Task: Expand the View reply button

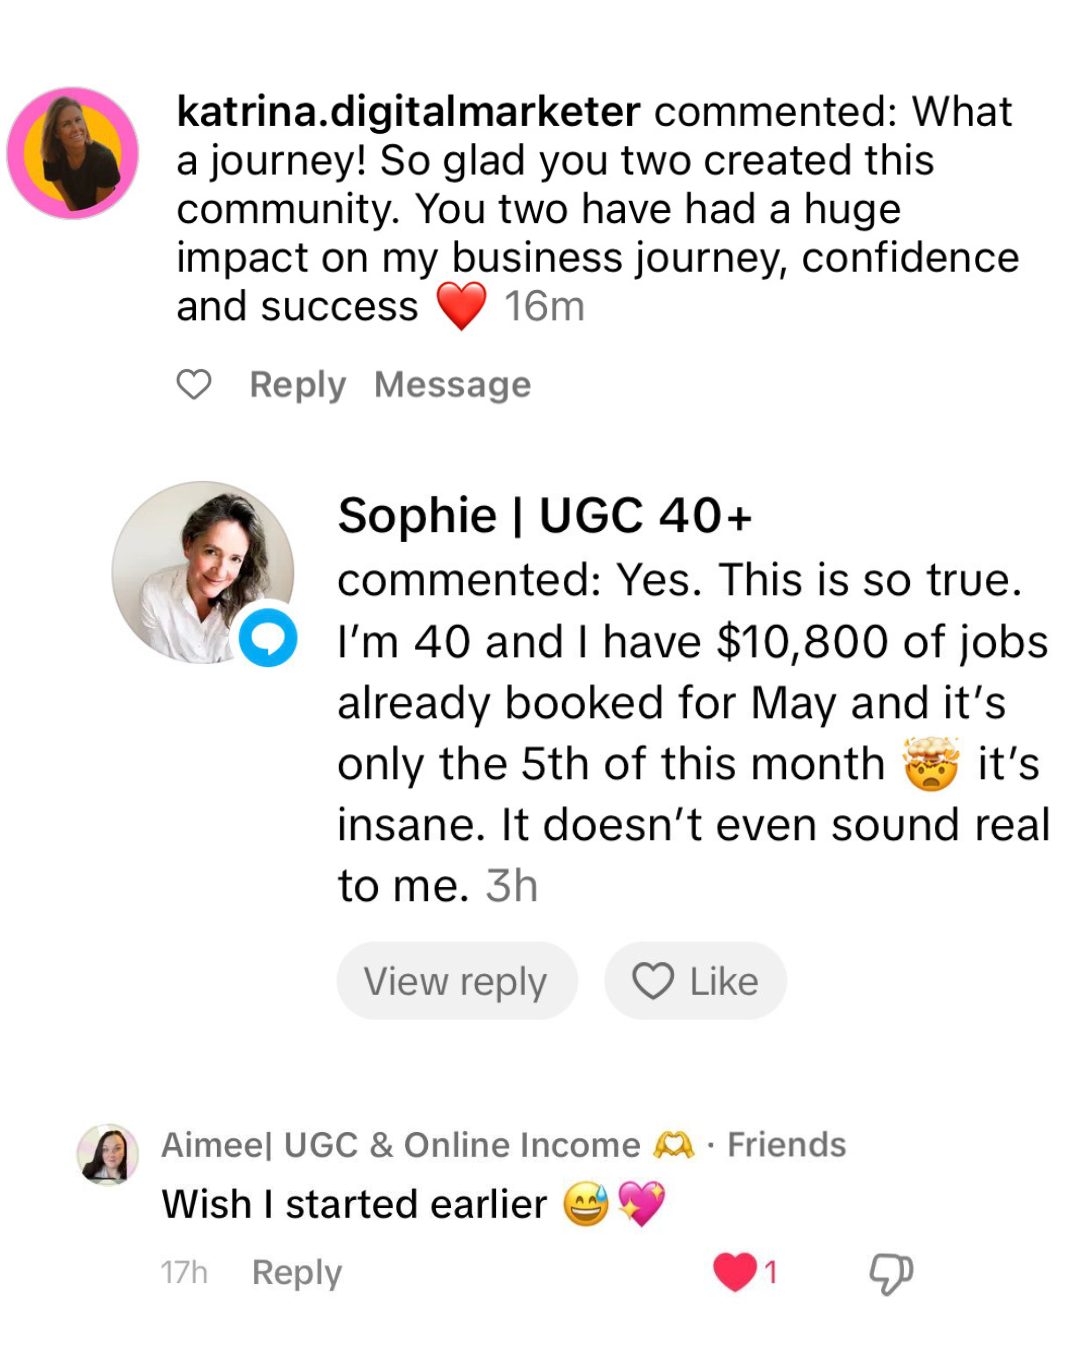Action: [x=456, y=981]
